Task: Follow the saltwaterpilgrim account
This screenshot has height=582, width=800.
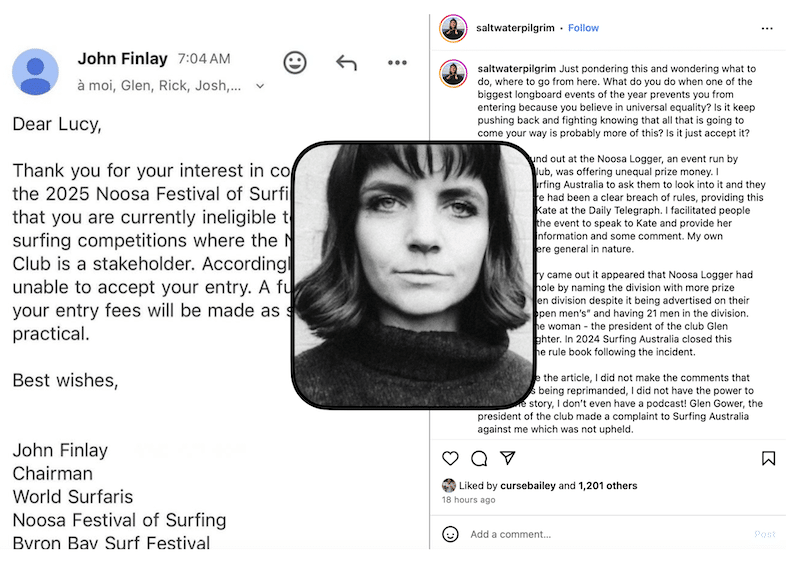Action: pos(583,28)
